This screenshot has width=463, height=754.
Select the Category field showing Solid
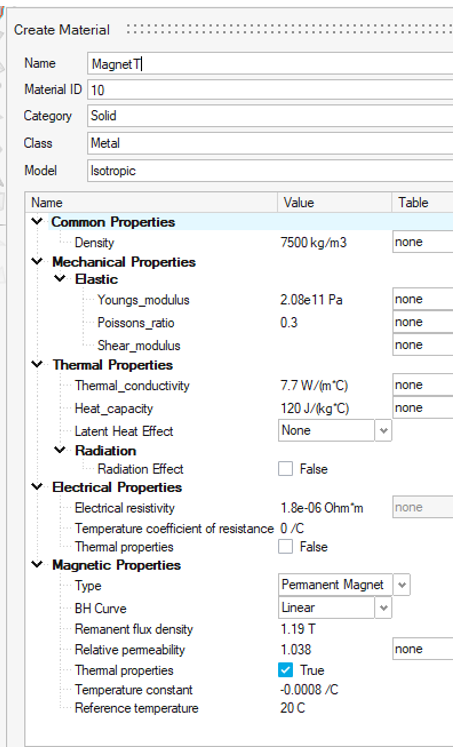pyautogui.click(x=270, y=116)
